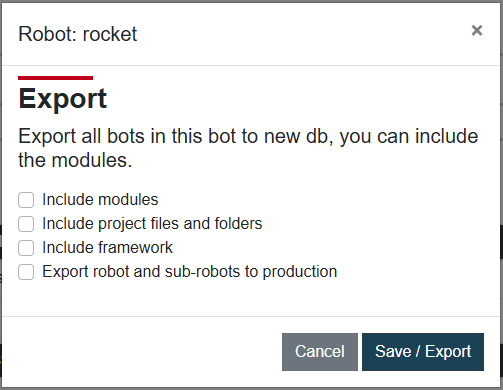Select "Include project files and folders" label

152,224
